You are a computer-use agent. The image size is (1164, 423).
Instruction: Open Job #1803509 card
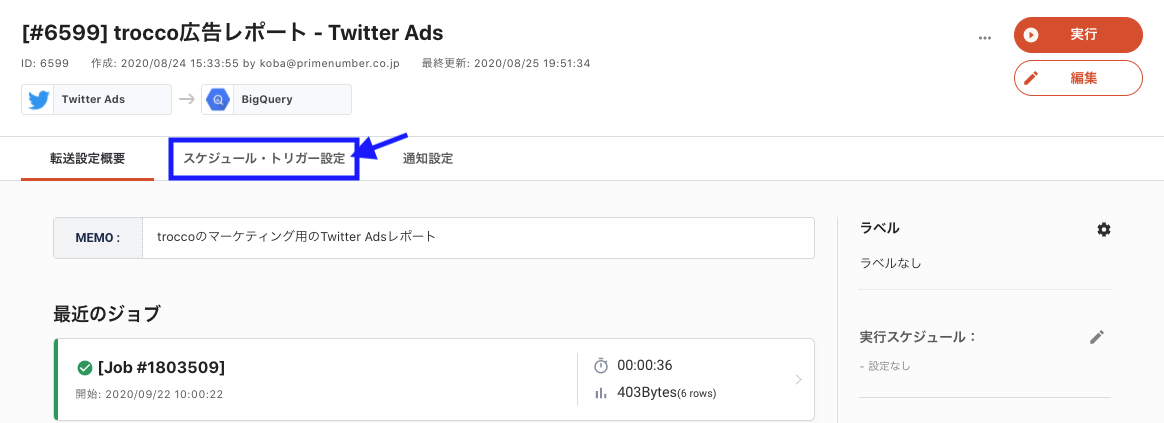pyautogui.click(x=434, y=379)
